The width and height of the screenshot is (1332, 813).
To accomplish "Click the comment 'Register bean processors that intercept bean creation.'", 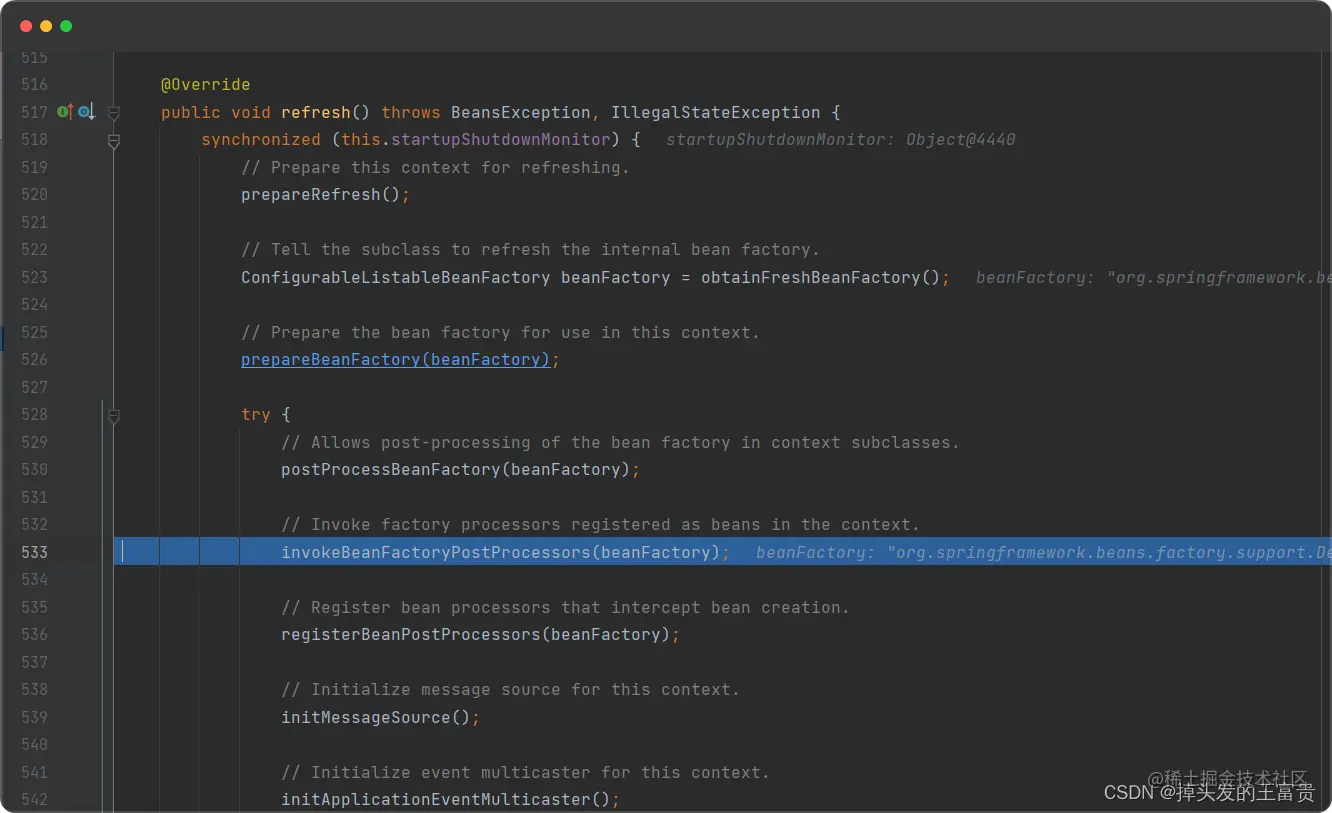I will click(x=565, y=608).
